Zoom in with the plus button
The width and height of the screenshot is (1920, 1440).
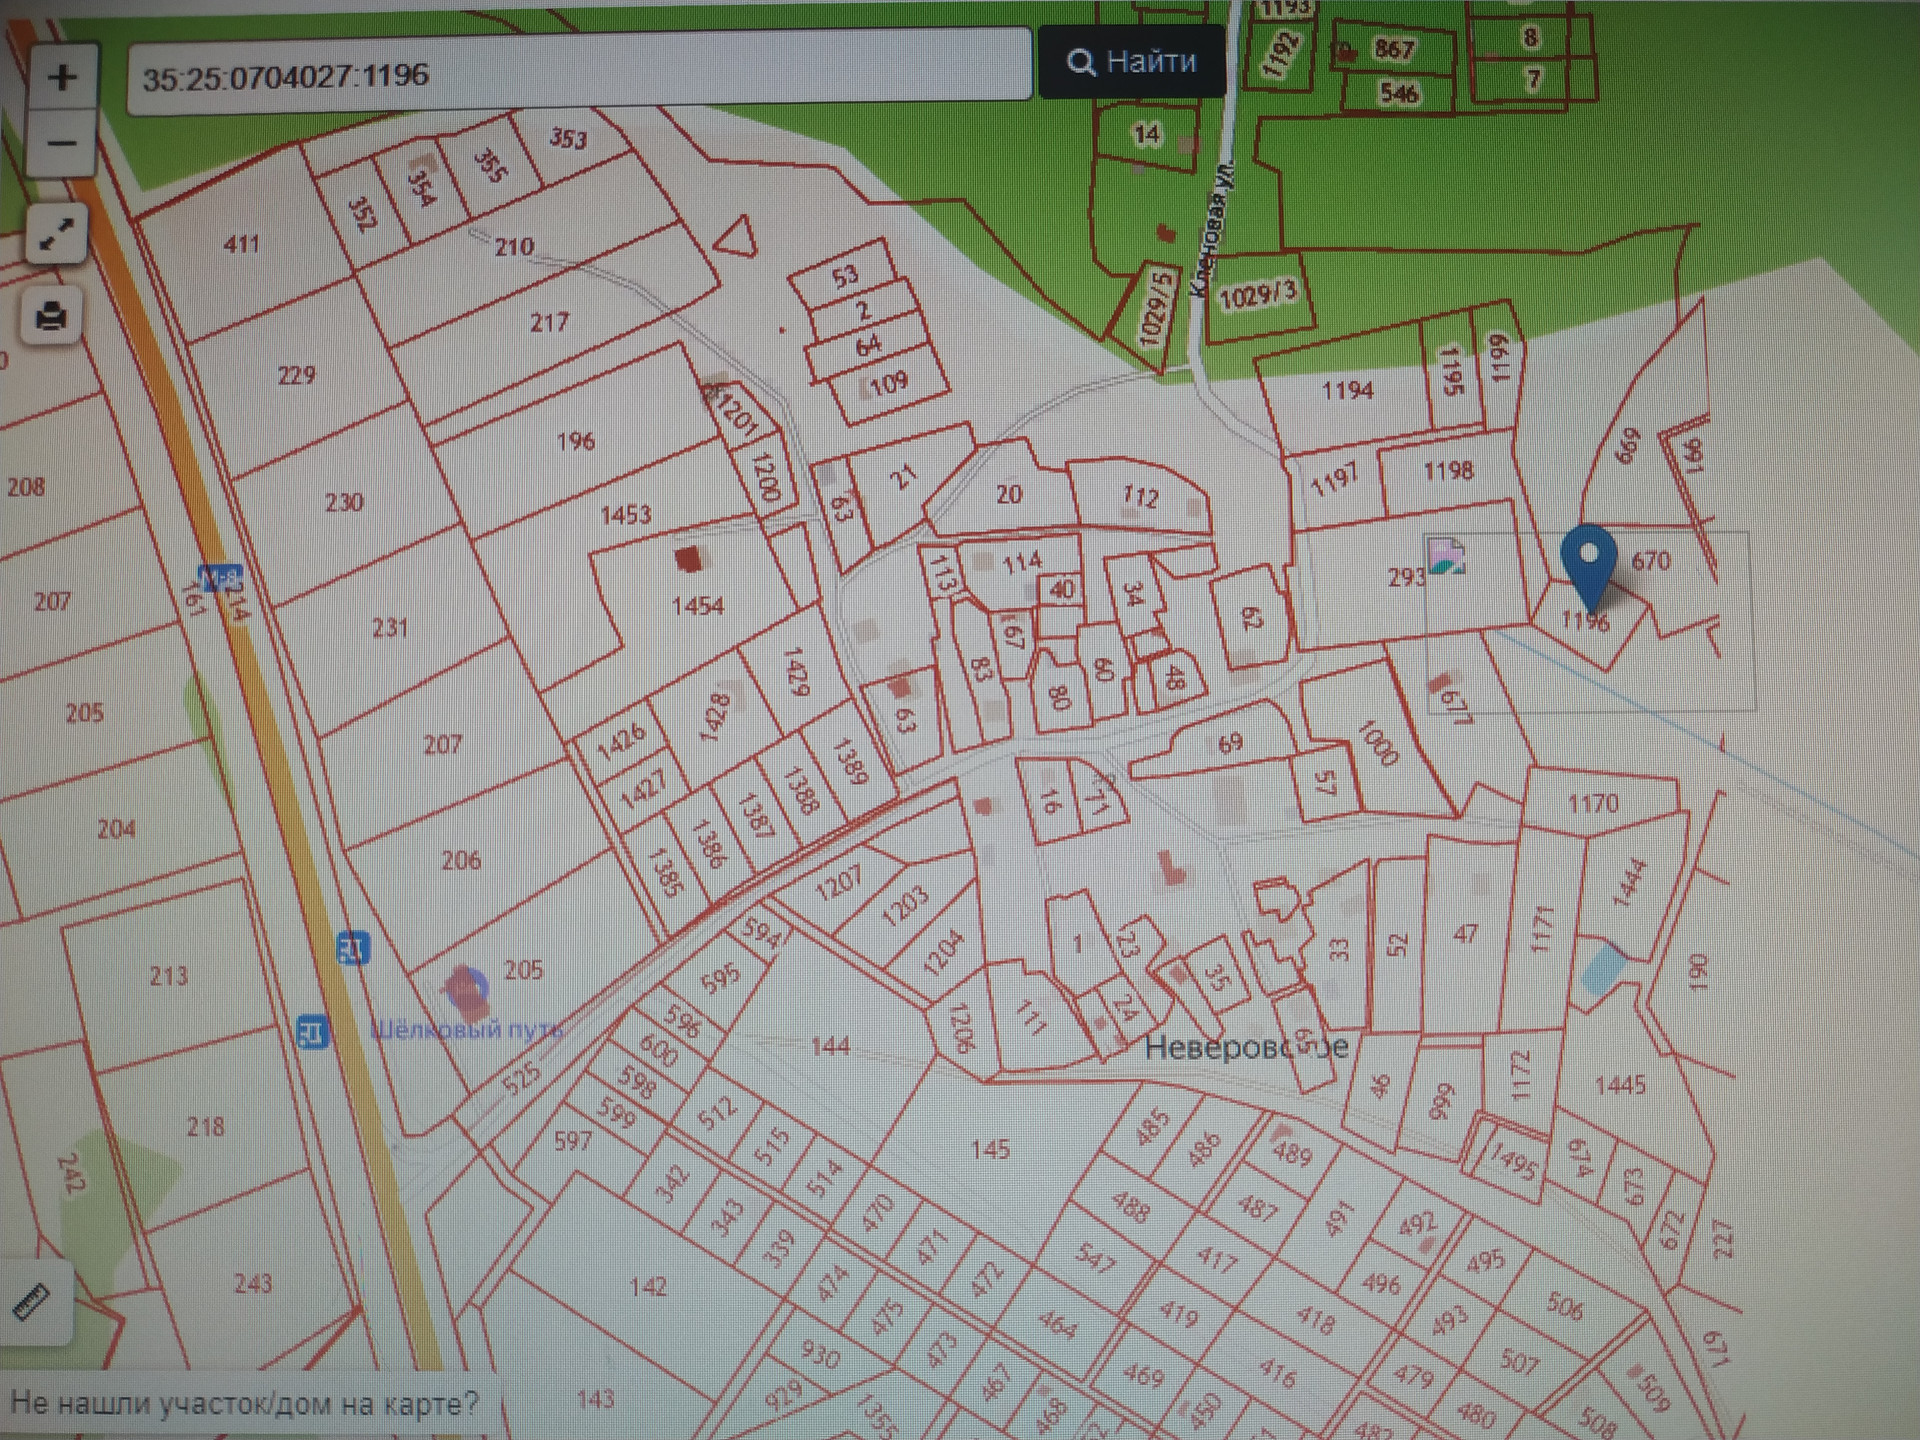62,77
